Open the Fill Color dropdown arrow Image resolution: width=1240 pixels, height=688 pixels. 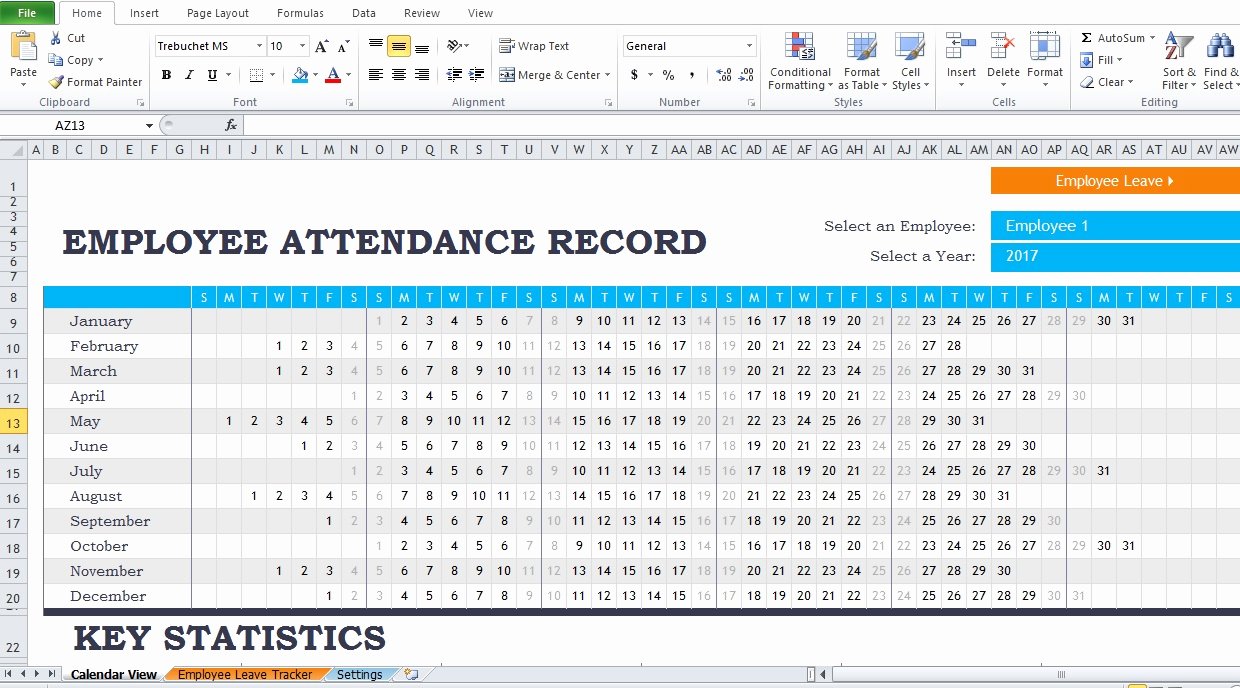(x=314, y=75)
